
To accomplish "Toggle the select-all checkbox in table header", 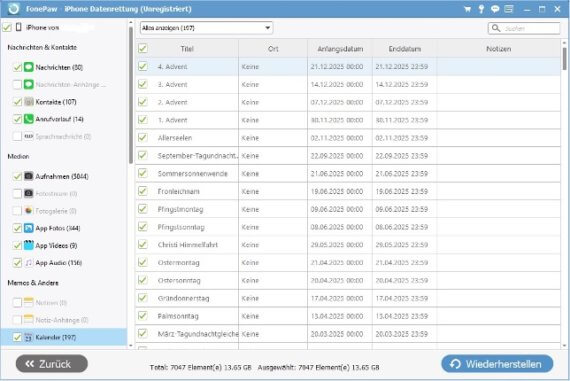I will click(143, 48).
